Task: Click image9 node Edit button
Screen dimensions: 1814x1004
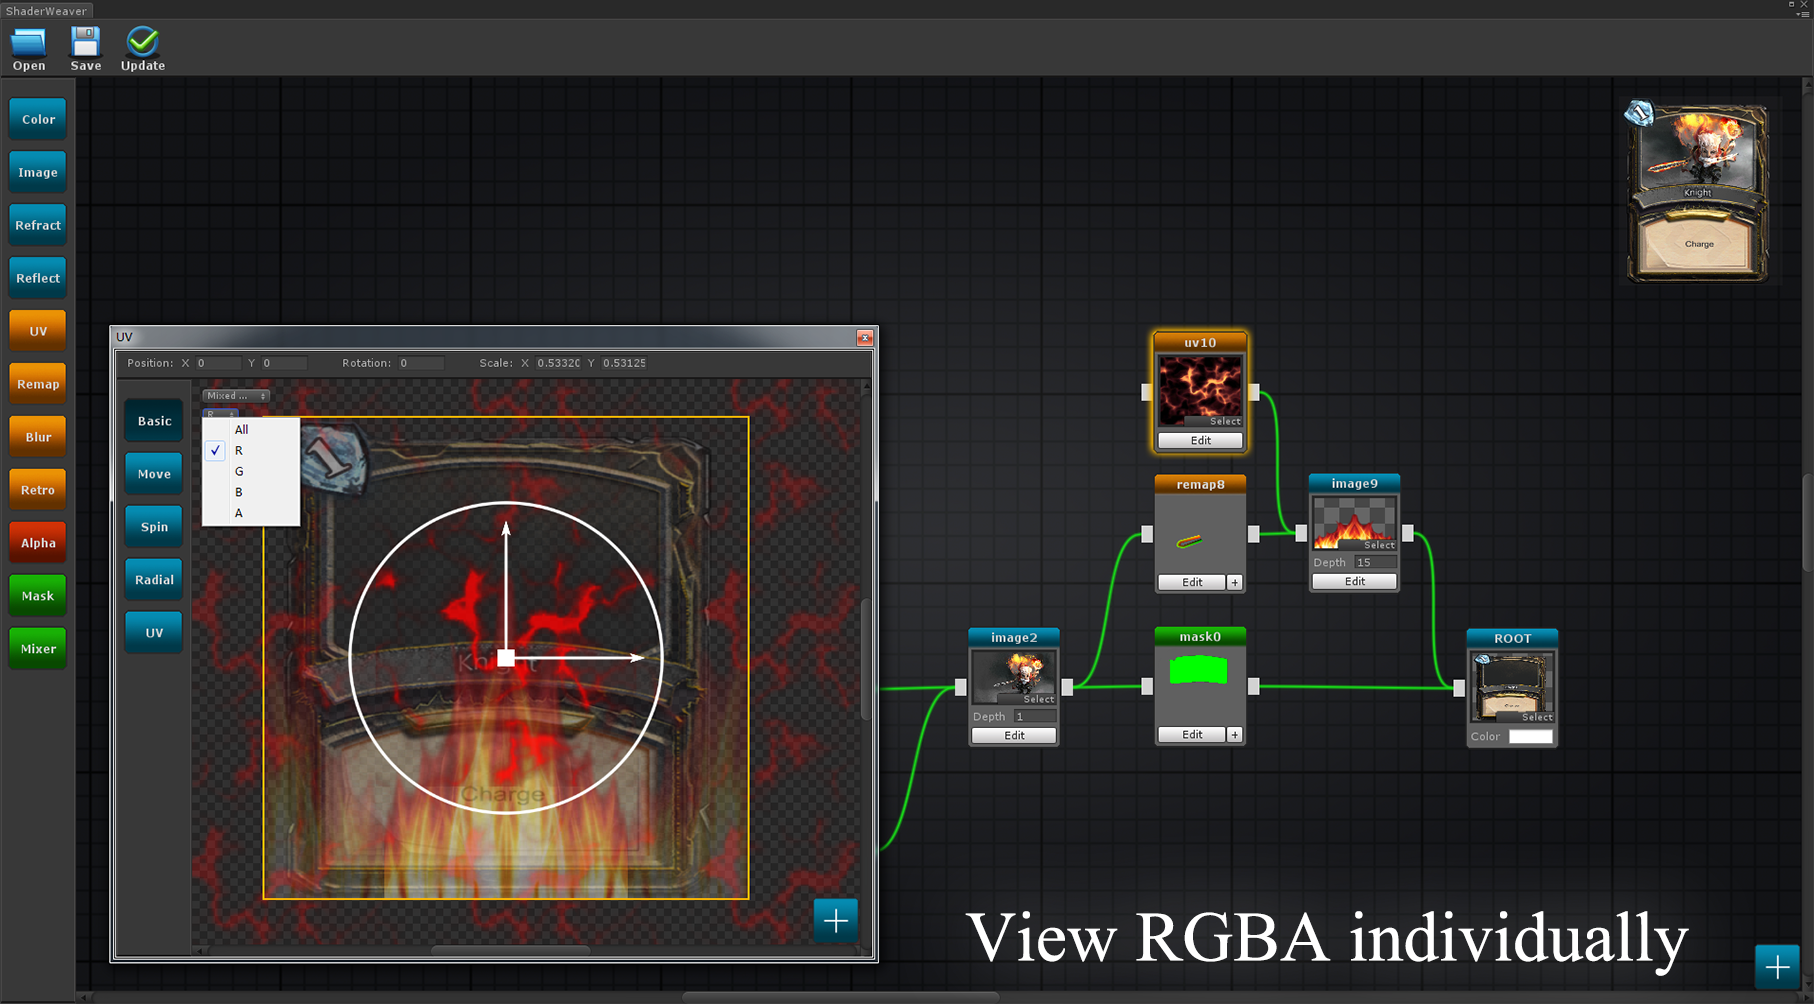Action: 1354,581
